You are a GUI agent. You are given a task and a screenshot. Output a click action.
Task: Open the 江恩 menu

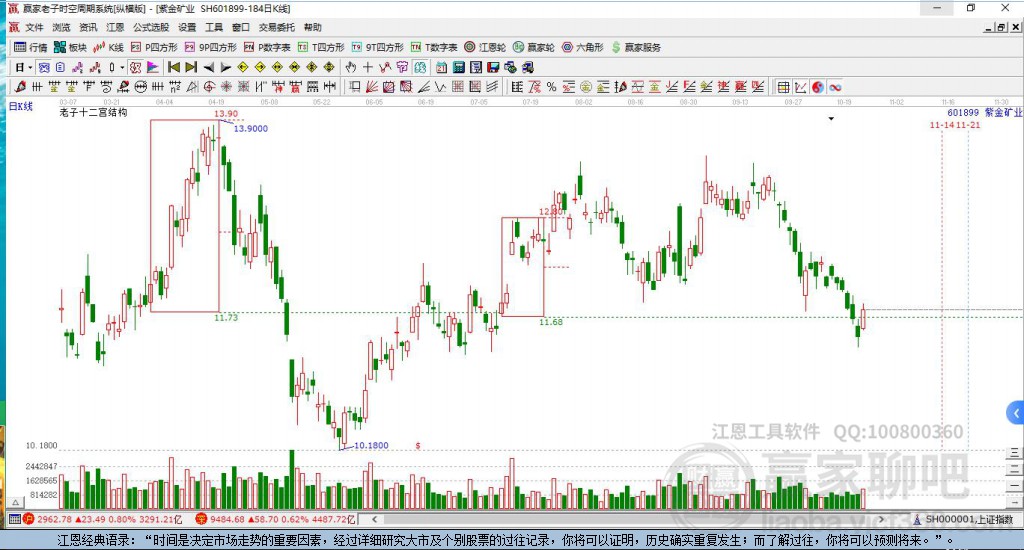[x=115, y=27]
